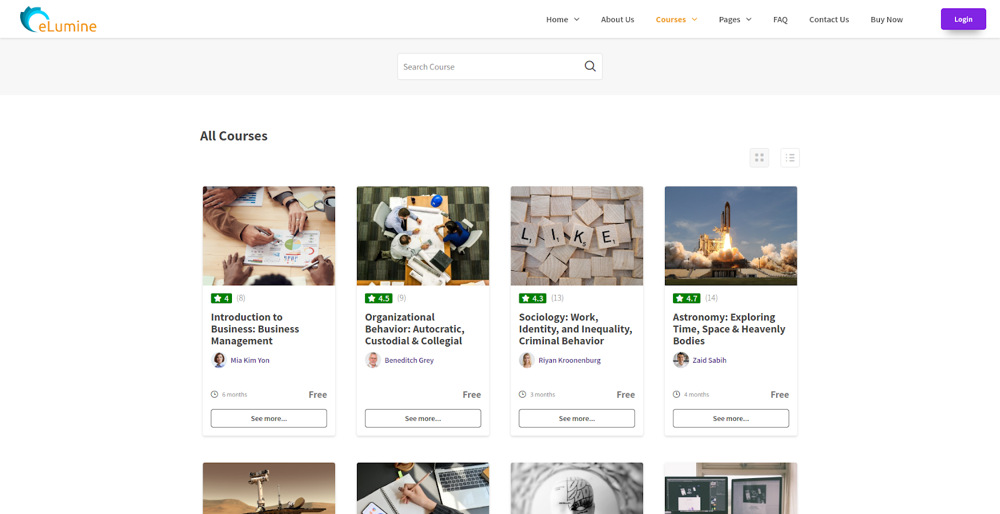
Task: See more on Introduction to Business course
Action: [269, 418]
